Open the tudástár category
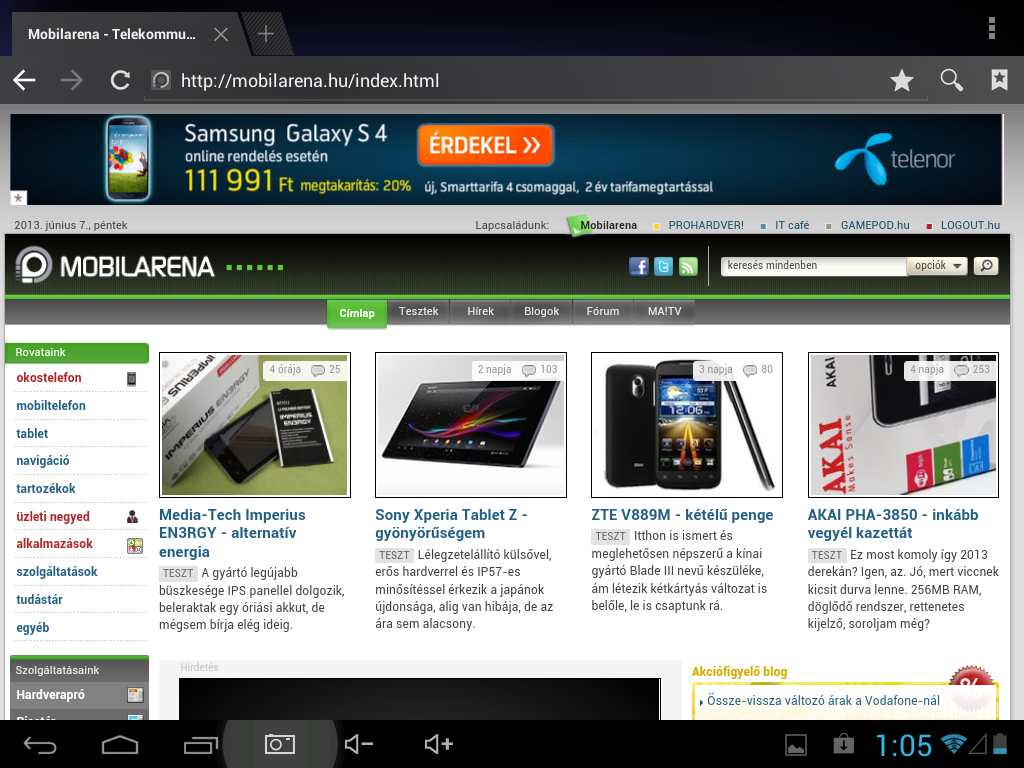Image resolution: width=1024 pixels, height=768 pixels. point(39,600)
